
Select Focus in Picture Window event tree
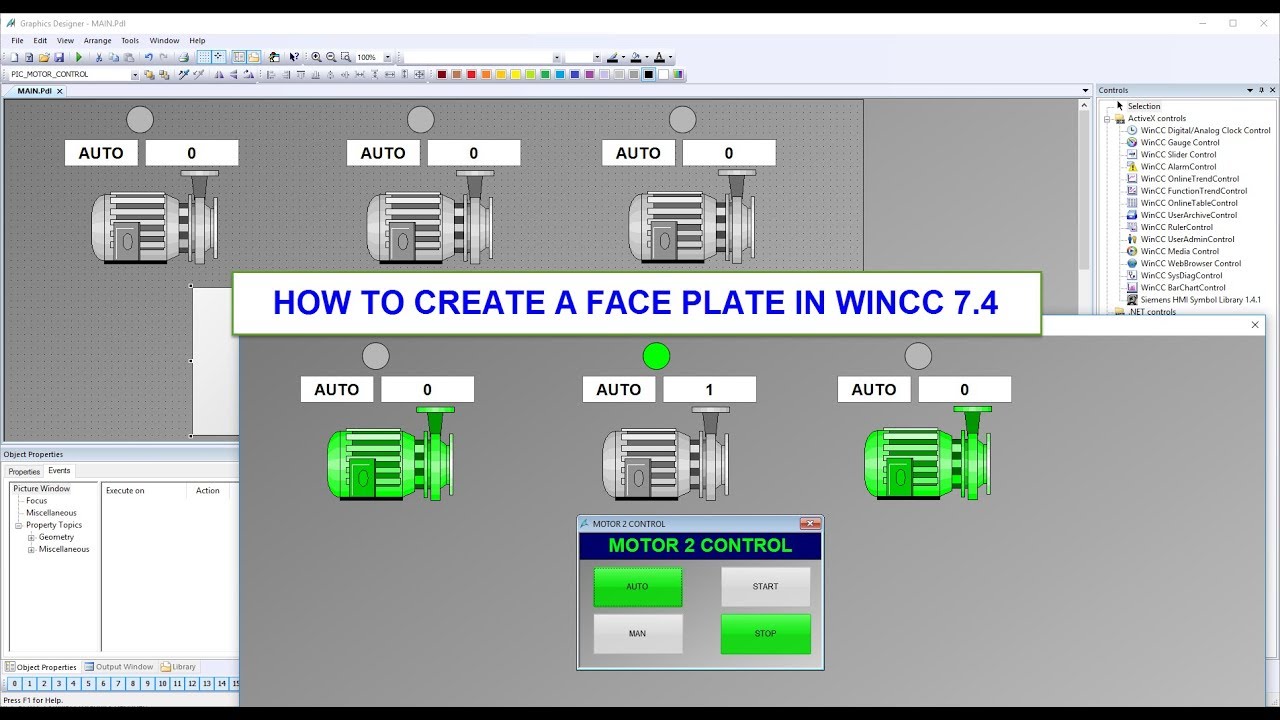(x=36, y=501)
